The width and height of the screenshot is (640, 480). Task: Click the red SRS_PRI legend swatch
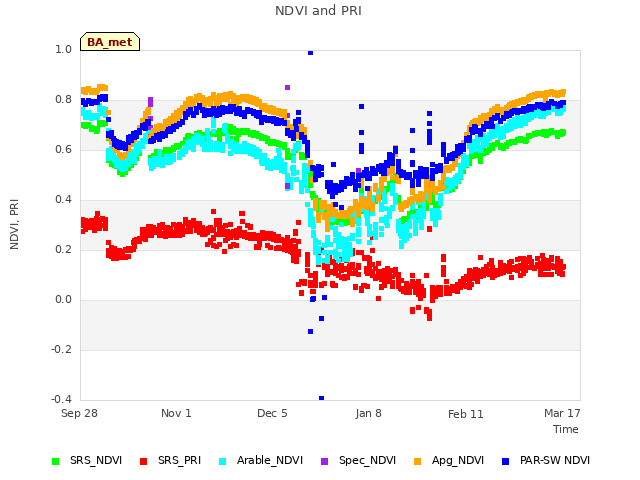tap(143, 462)
